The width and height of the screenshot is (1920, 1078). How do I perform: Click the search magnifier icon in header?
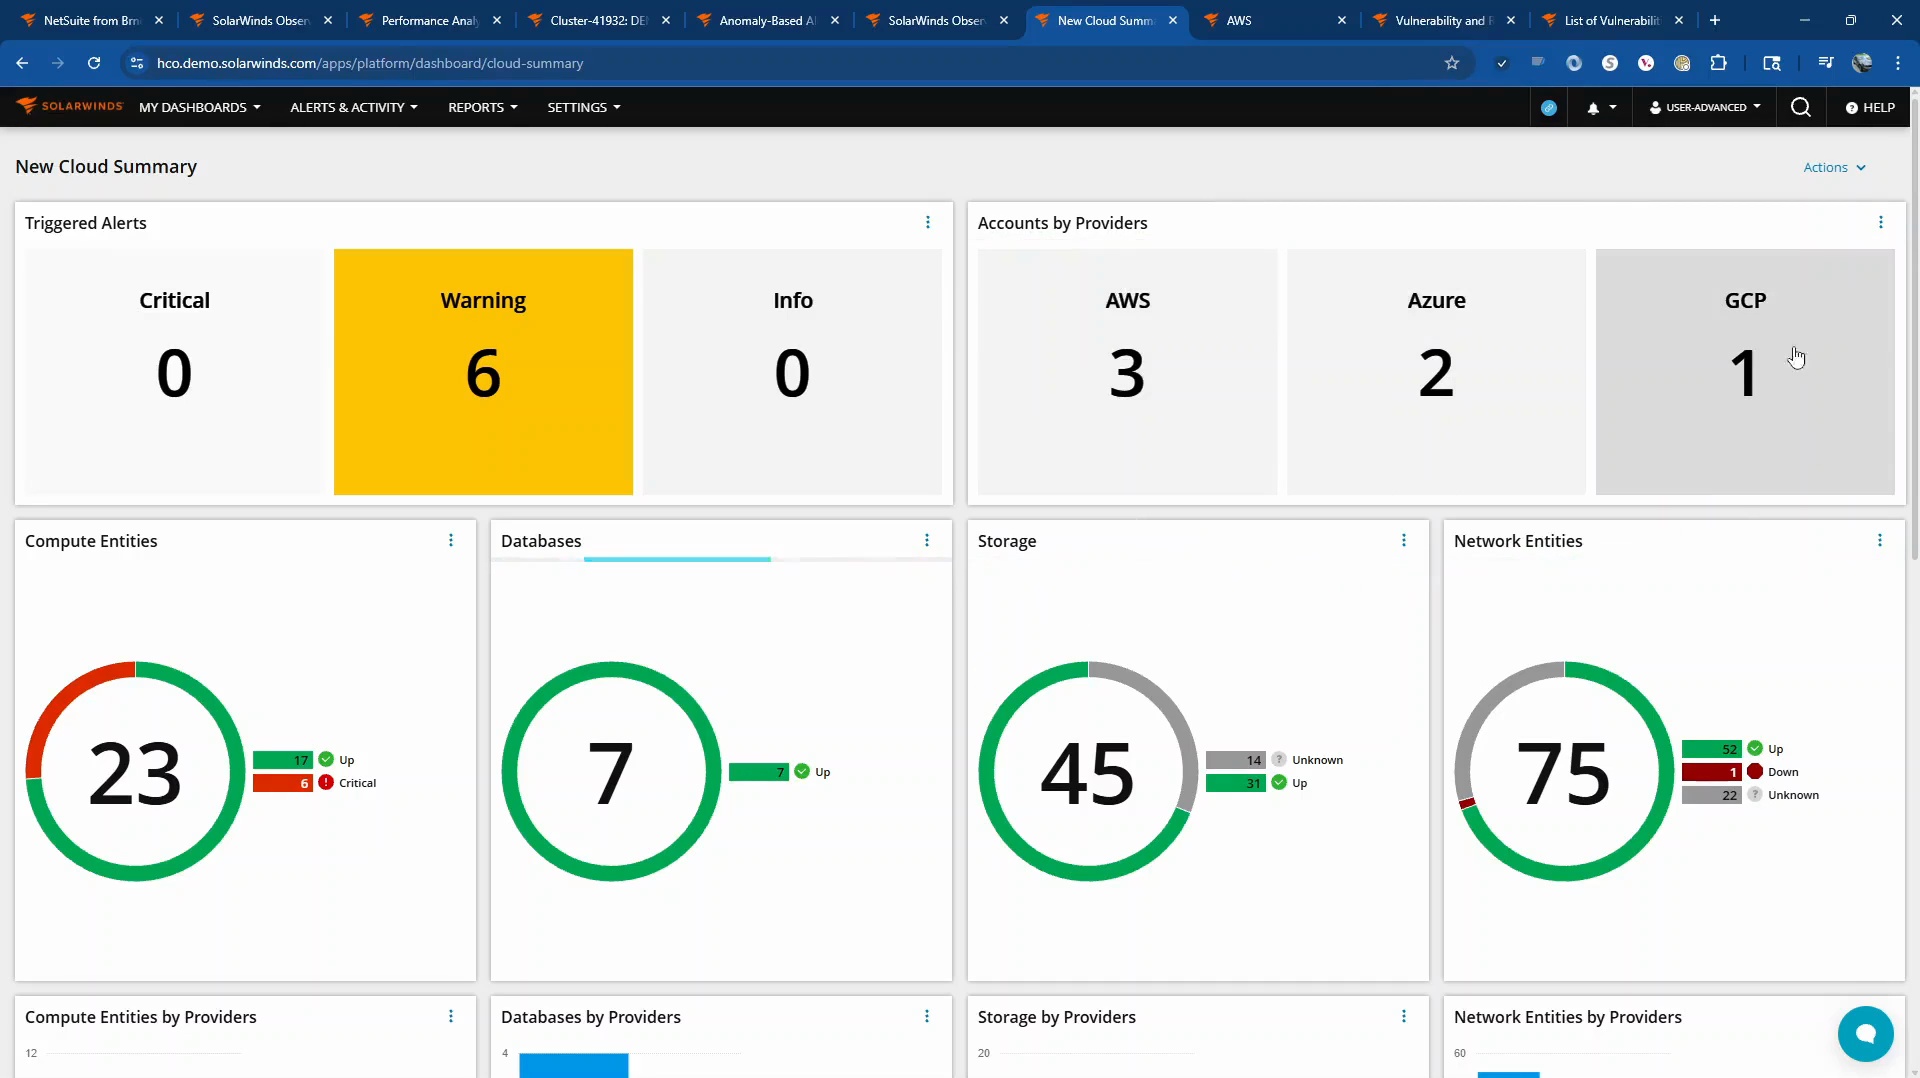1800,107
